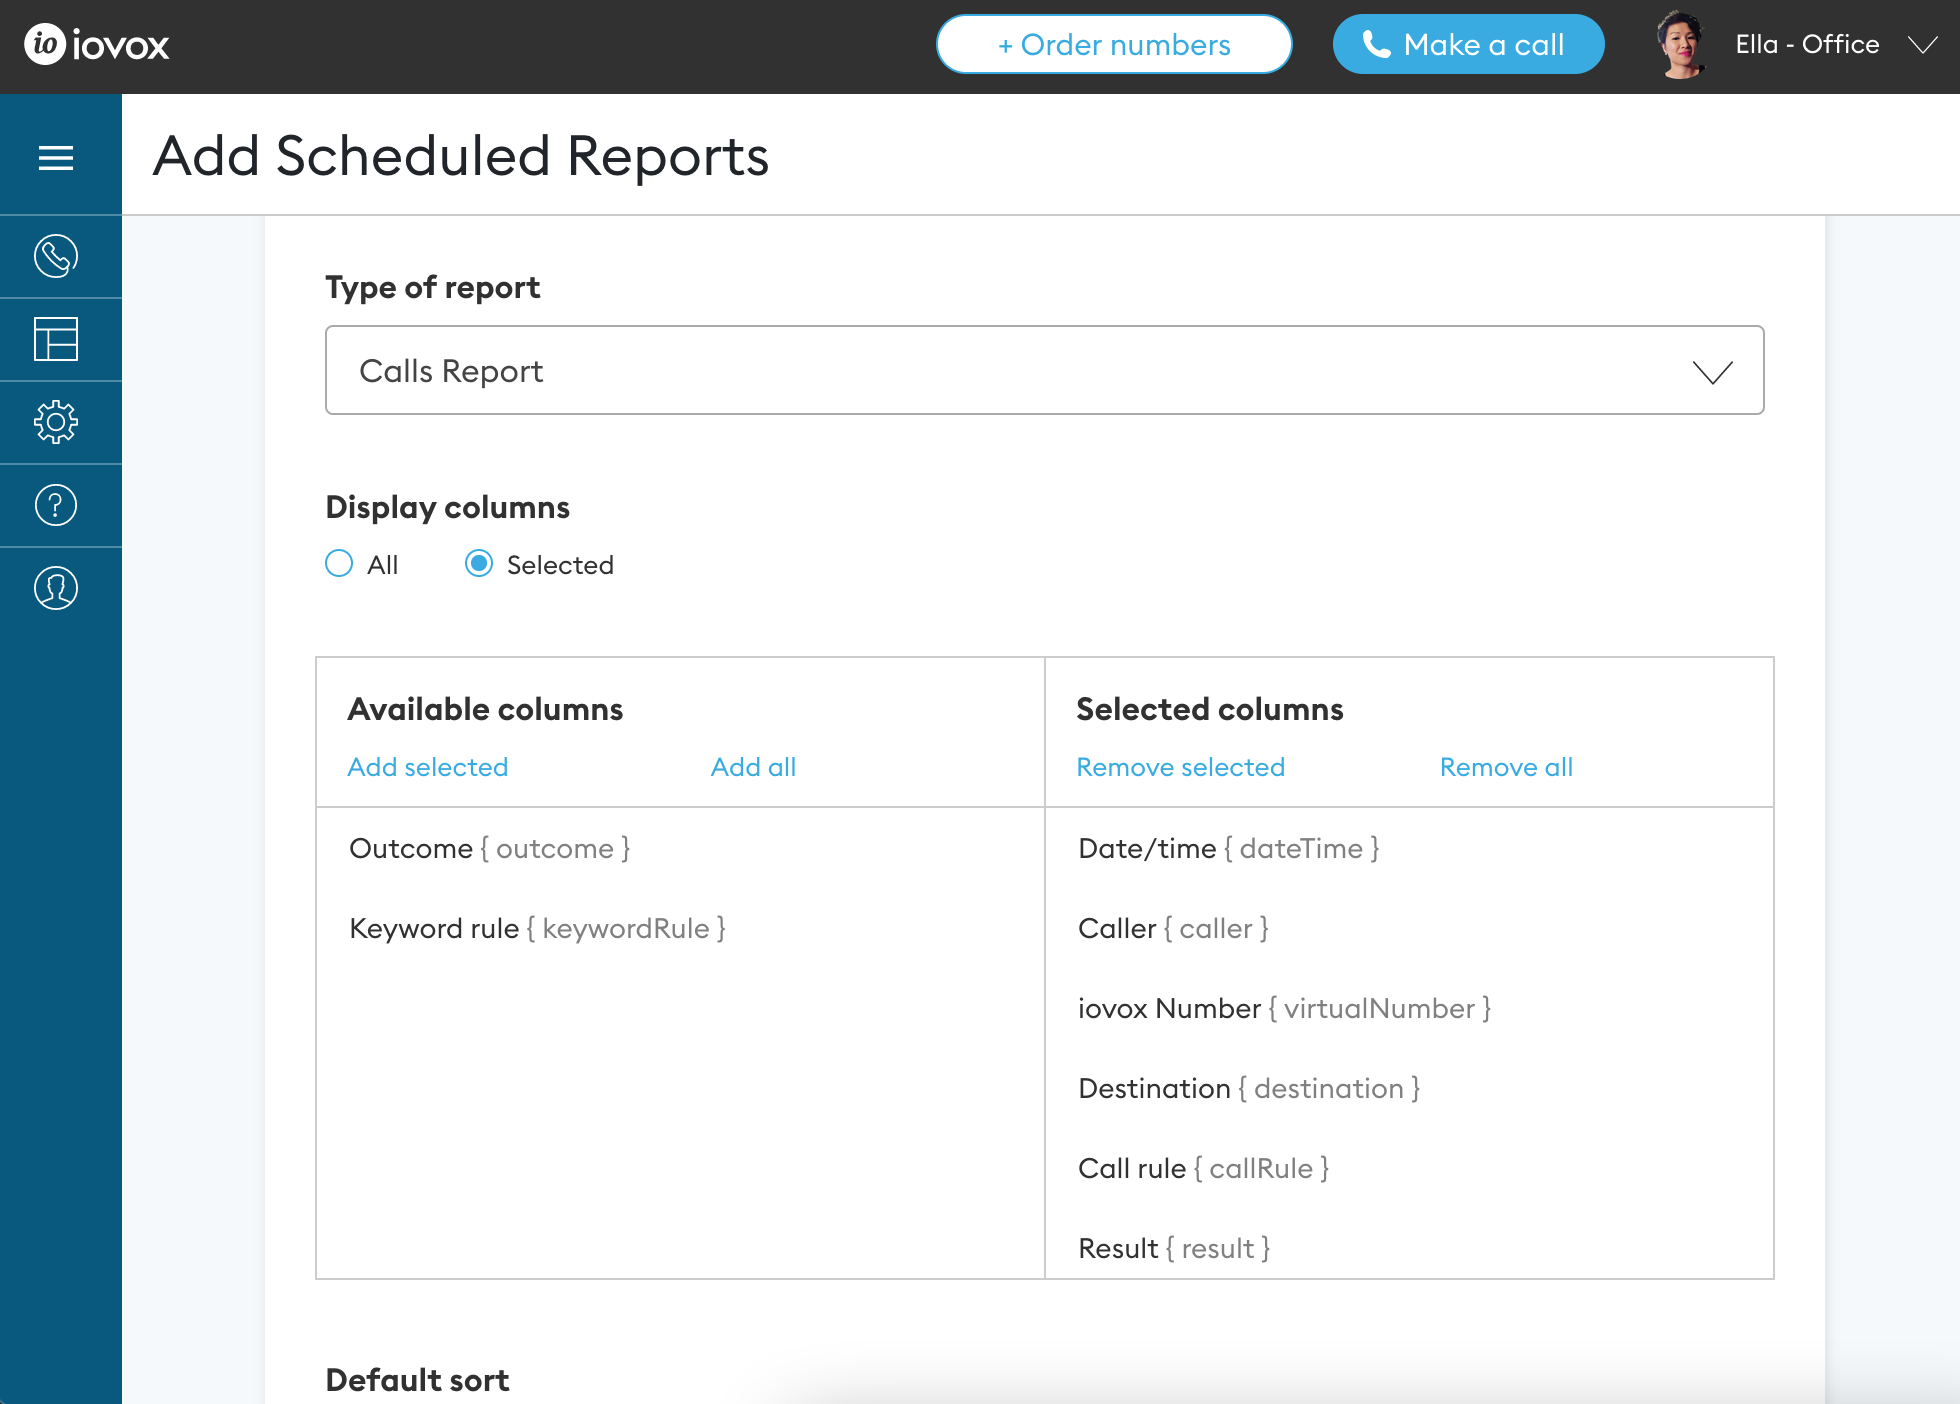This screenshot has height=1404, width=1960.
Task: Click the Order numbers button
Action: tap(1113, 44)
